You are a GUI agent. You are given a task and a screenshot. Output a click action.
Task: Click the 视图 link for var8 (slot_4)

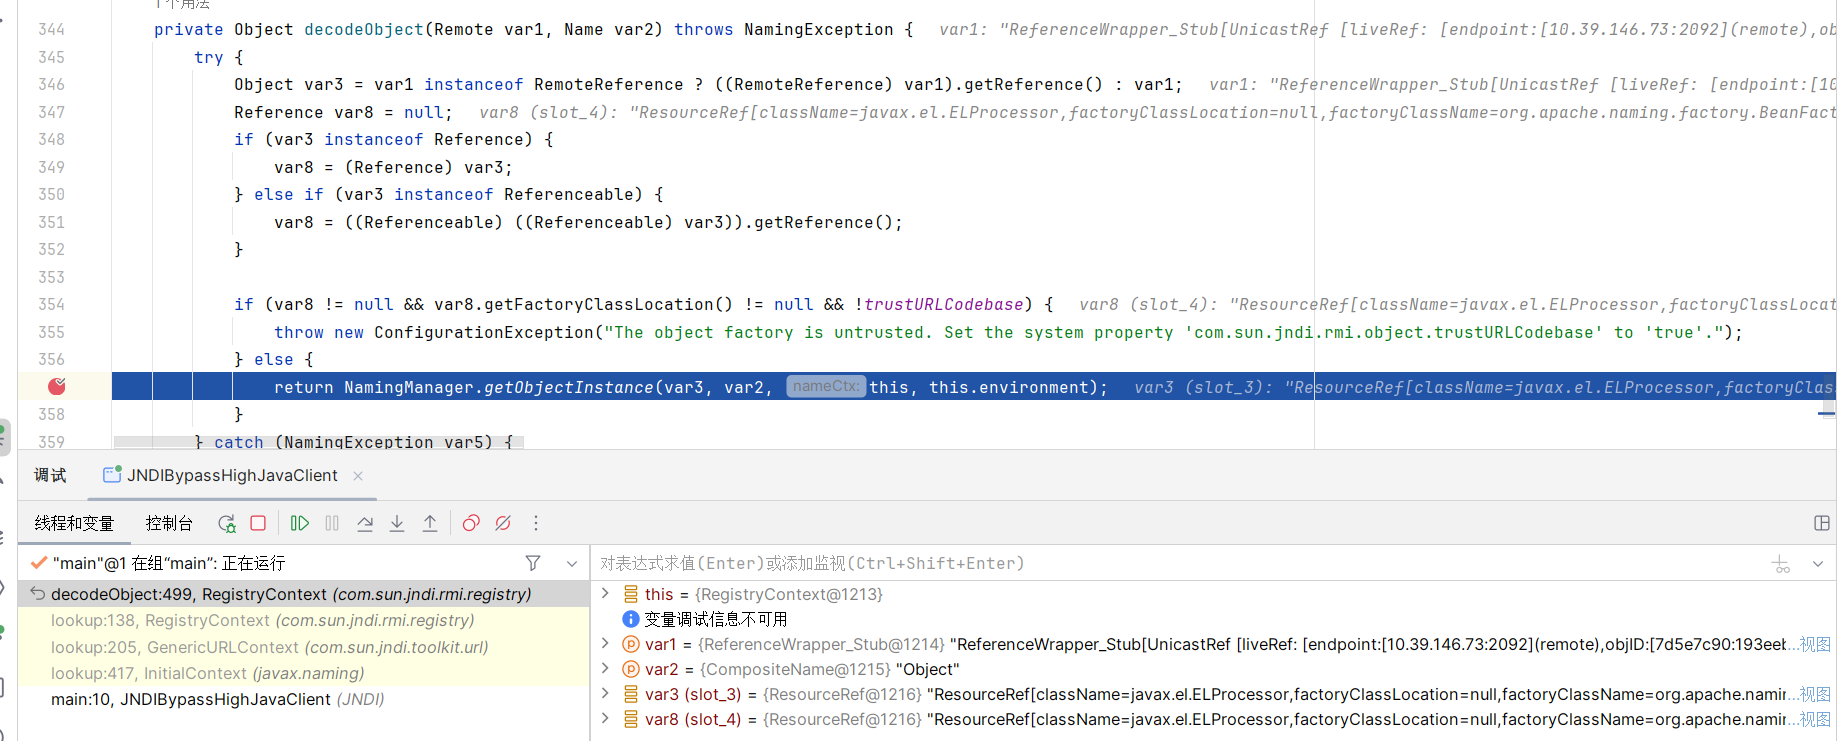(1815, 719)
